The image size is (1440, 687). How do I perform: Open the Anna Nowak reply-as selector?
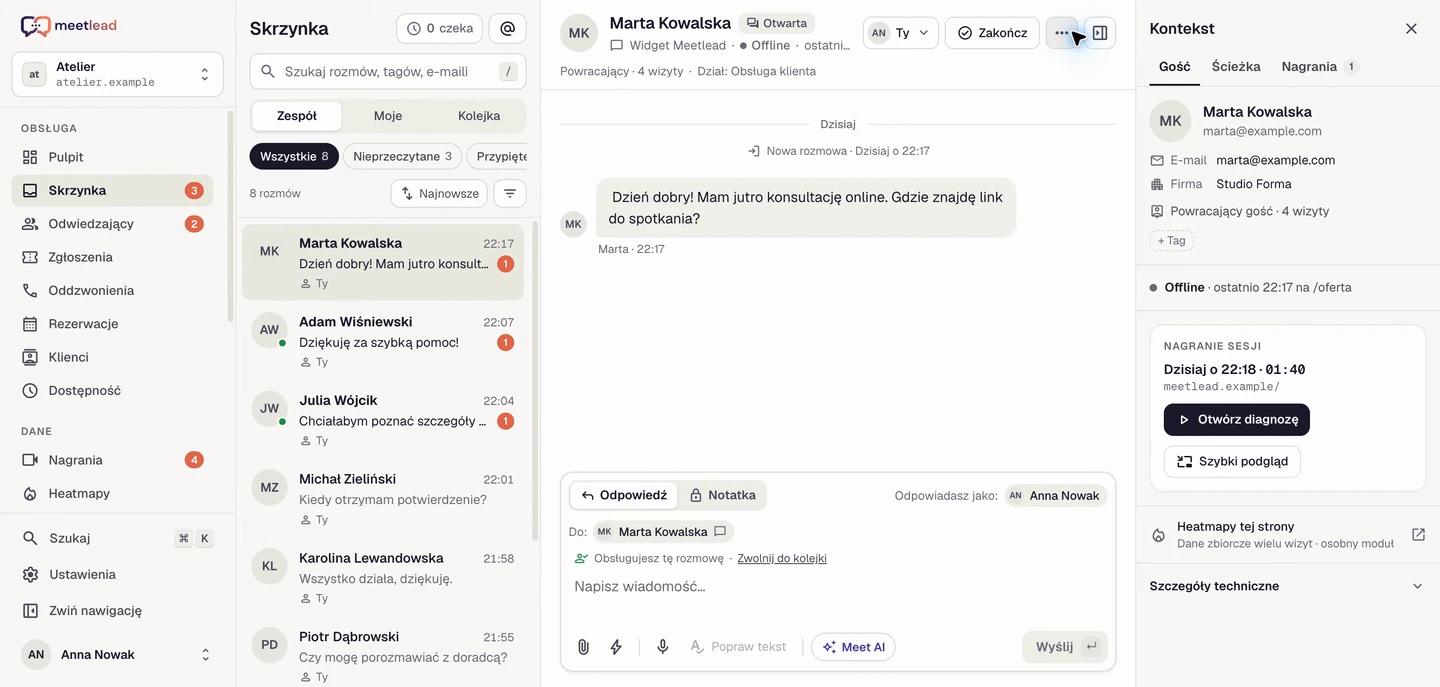click(x=1056, y=495)
